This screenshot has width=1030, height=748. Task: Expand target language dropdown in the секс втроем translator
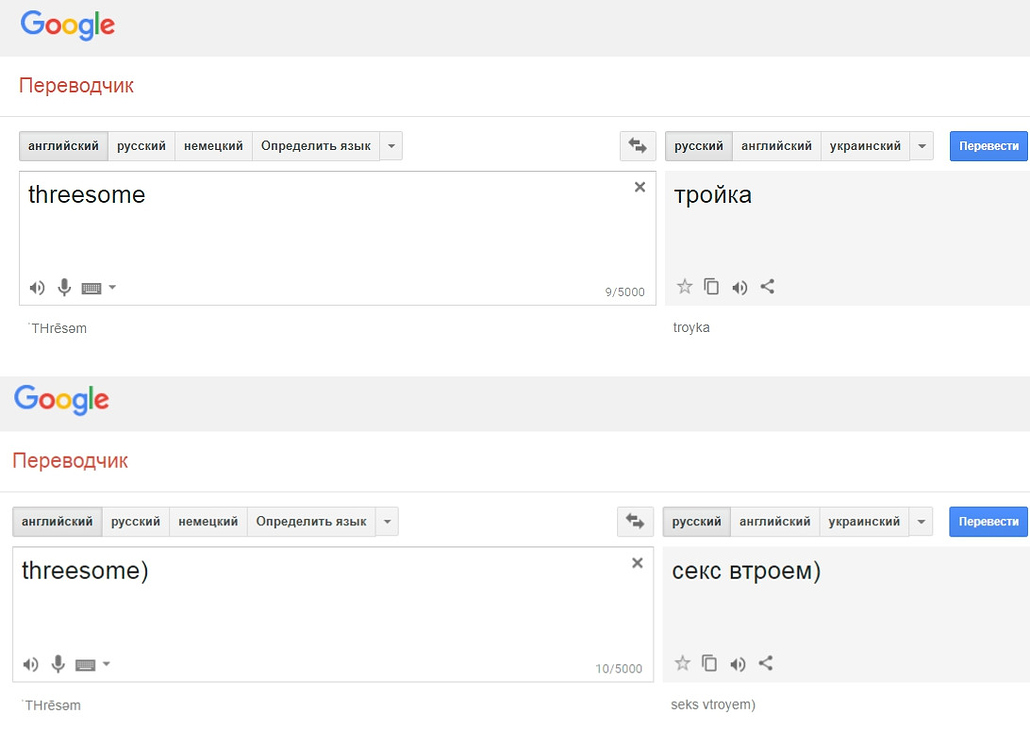[x=921, y=521]
